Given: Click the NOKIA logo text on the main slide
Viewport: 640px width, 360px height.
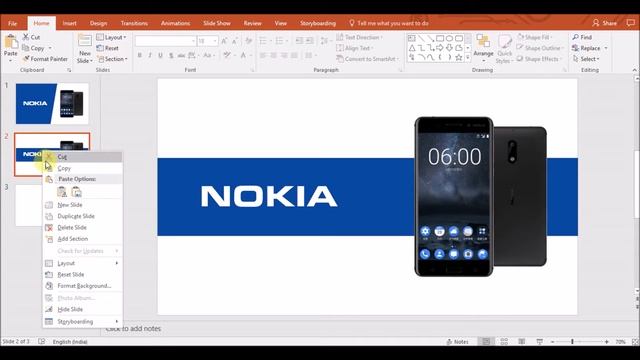Looking at the screenshot, I should [269, 196].
